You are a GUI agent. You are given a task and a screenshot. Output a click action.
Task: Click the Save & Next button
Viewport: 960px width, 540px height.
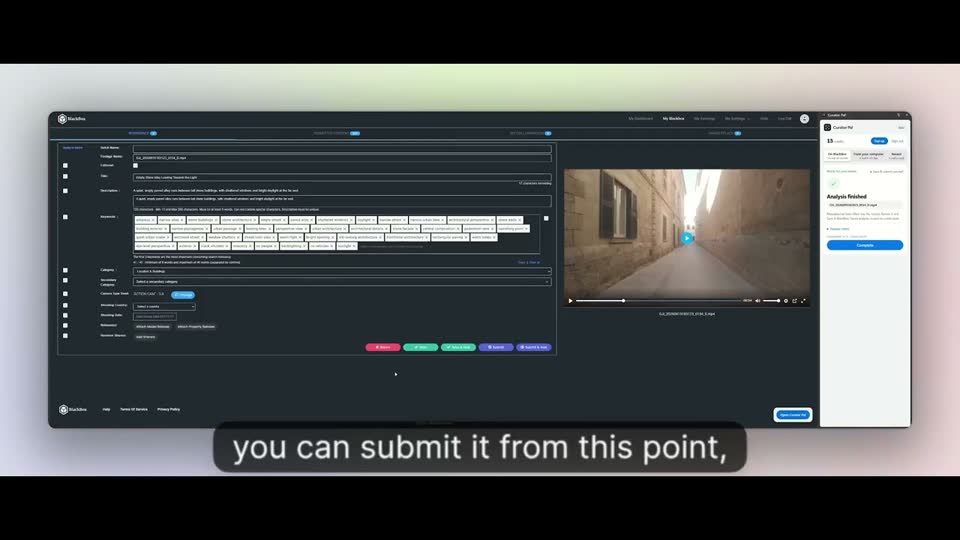pos(458,347)
